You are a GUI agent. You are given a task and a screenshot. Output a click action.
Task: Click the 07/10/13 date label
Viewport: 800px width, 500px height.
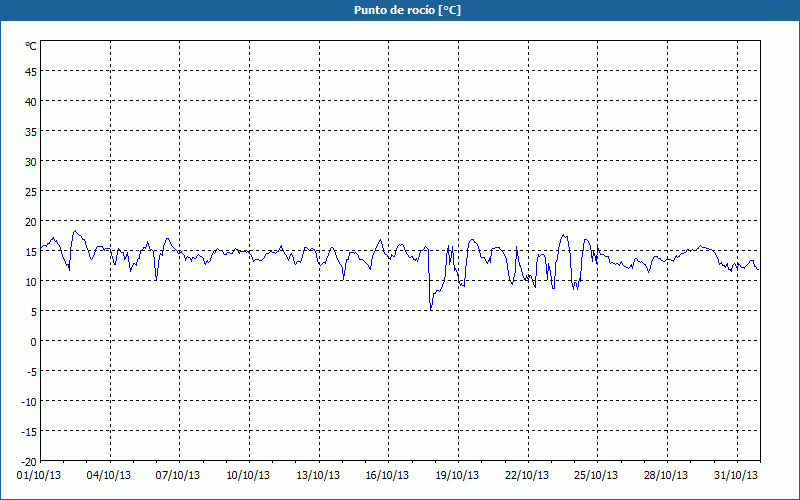pos(178,476)
